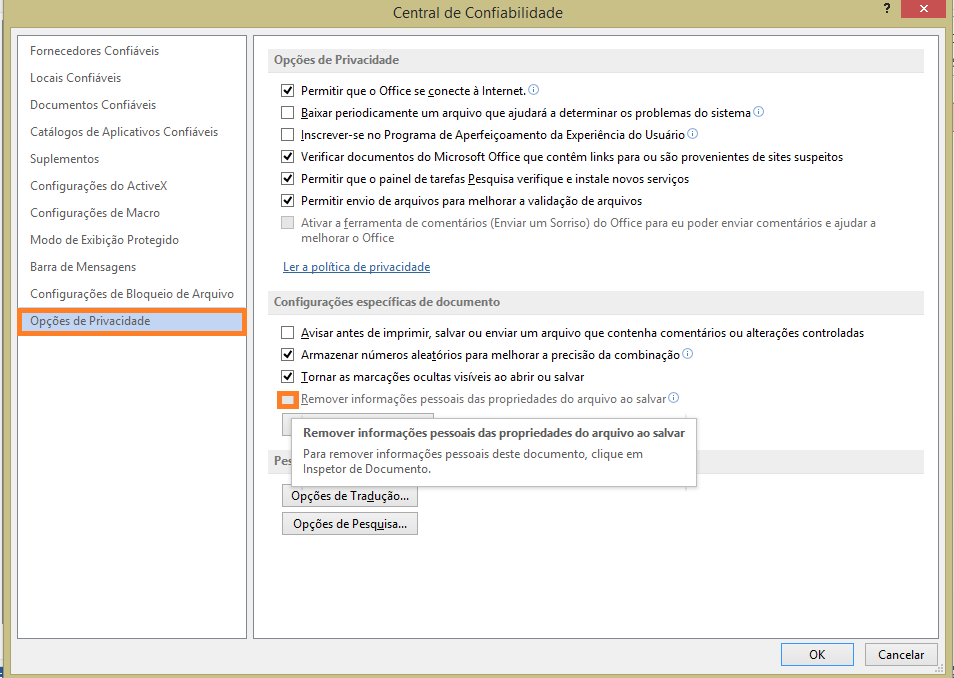Uncheck Permitir que o Office se conecte à Internet
This screenshot has height=678, width=954.
click(x=287, y=91)
